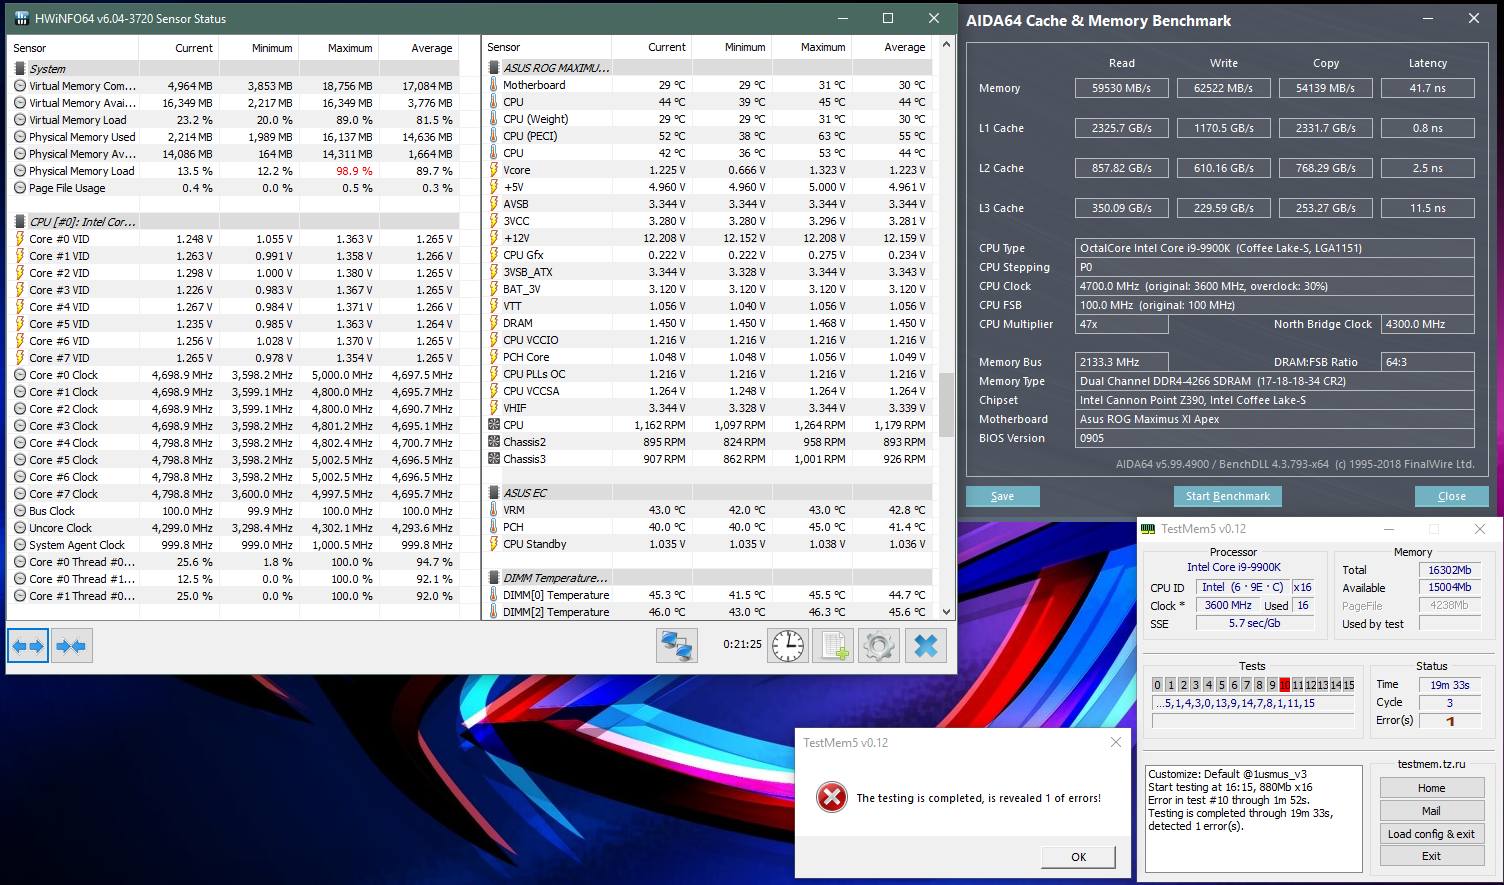Click the fan icon beside Chassis2
Screen dimensions: 1504x885
pos(494,442)
